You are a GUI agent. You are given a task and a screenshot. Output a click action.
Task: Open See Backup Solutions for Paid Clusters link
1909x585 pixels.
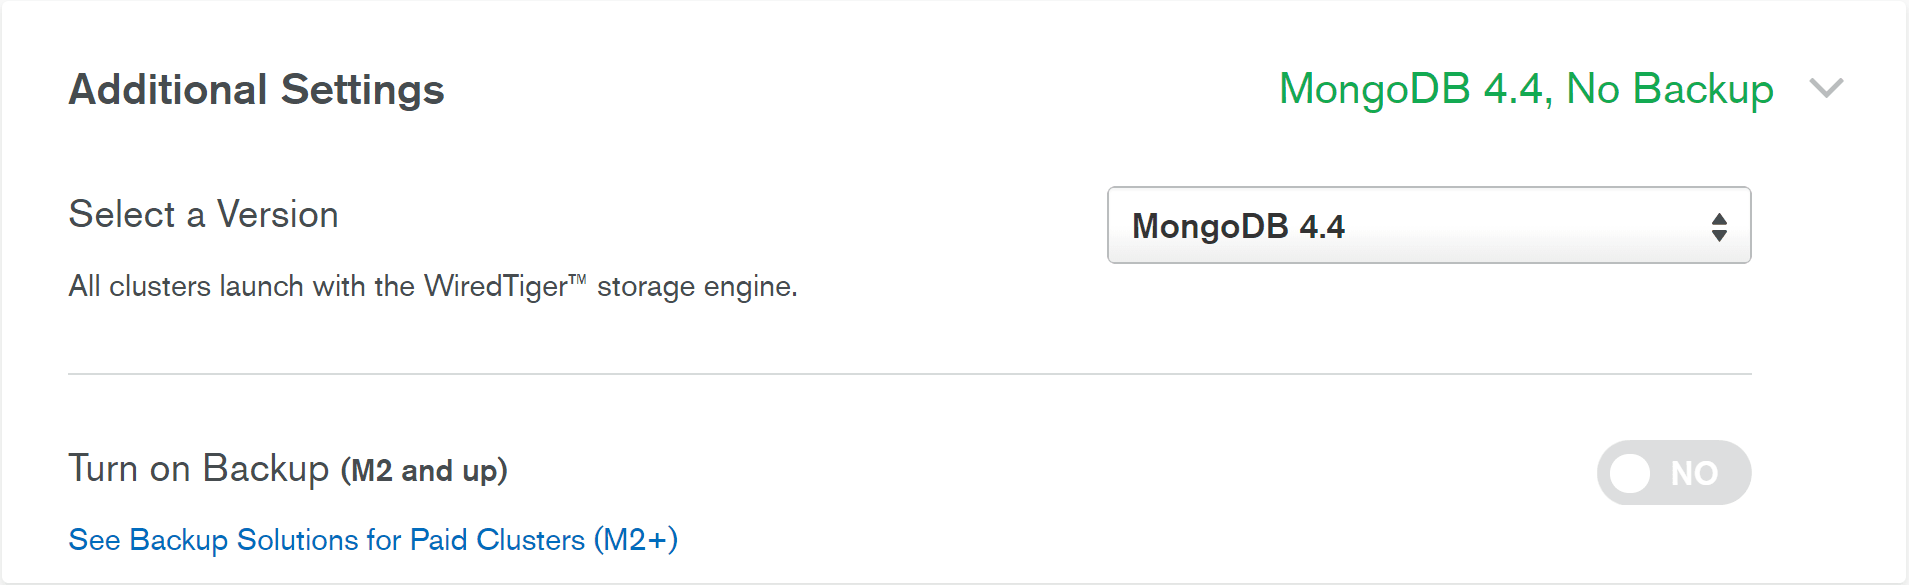[372, 540]
